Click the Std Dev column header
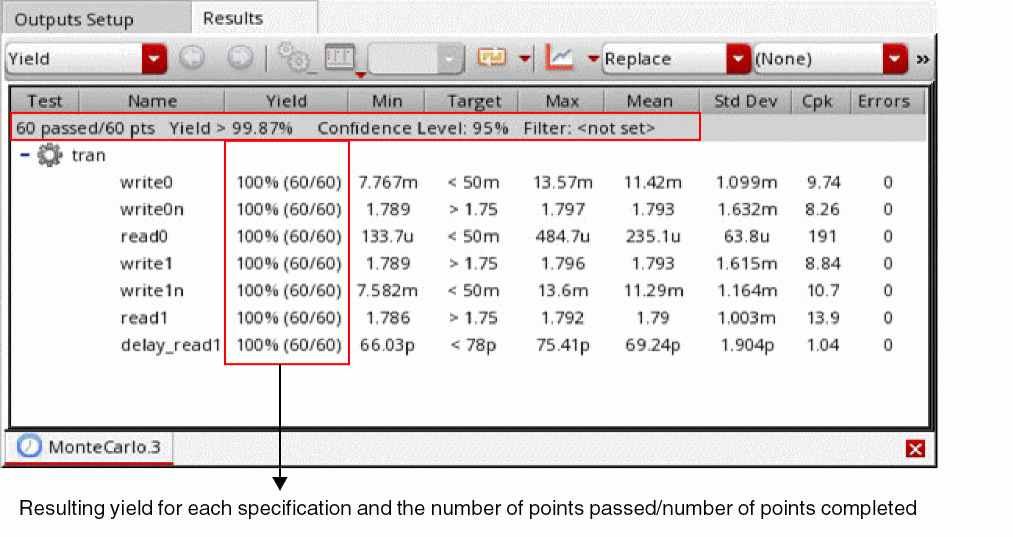This screenshot has width=1013, height=537. (x=746, y=101)
